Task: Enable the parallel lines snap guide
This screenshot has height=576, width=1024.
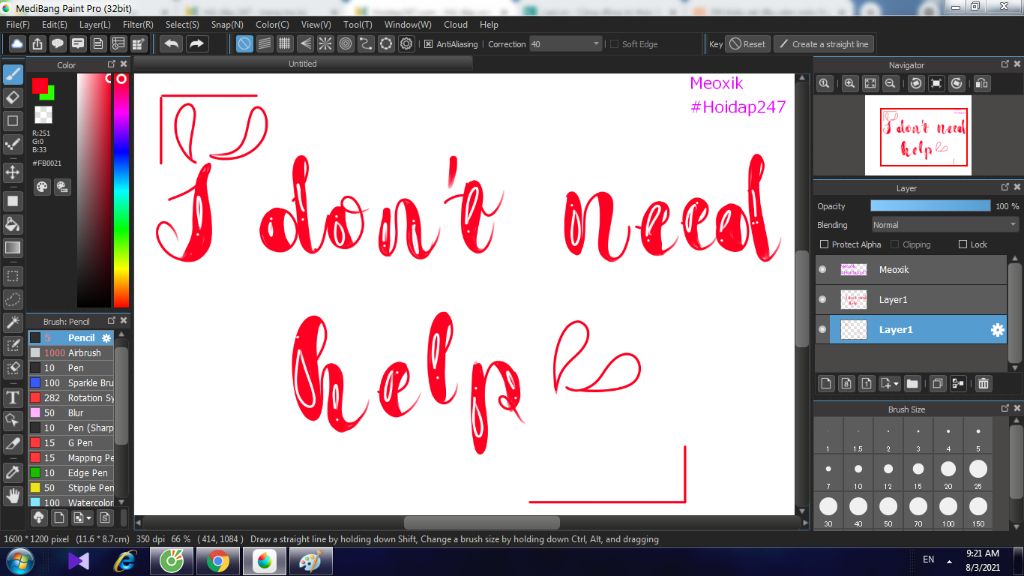Action: [x=264, y=44]
